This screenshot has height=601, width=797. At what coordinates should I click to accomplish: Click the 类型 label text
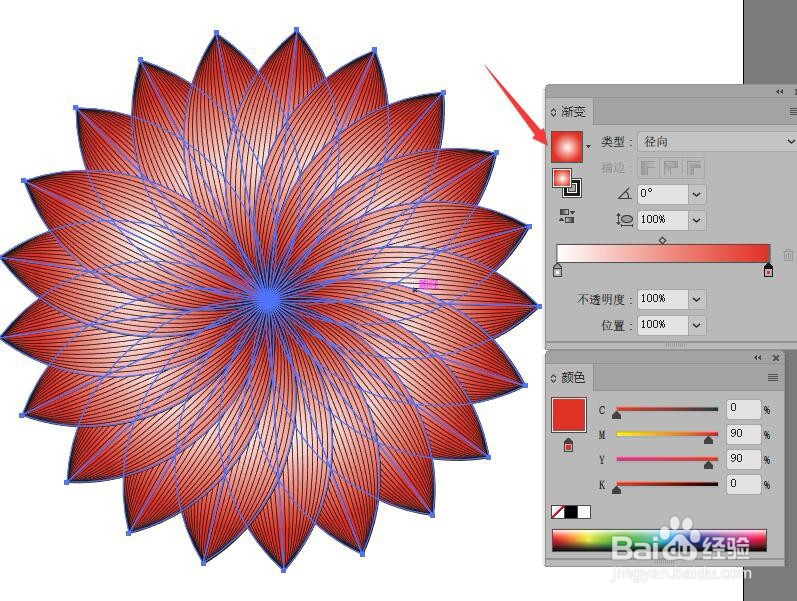(x=613, y=142)
